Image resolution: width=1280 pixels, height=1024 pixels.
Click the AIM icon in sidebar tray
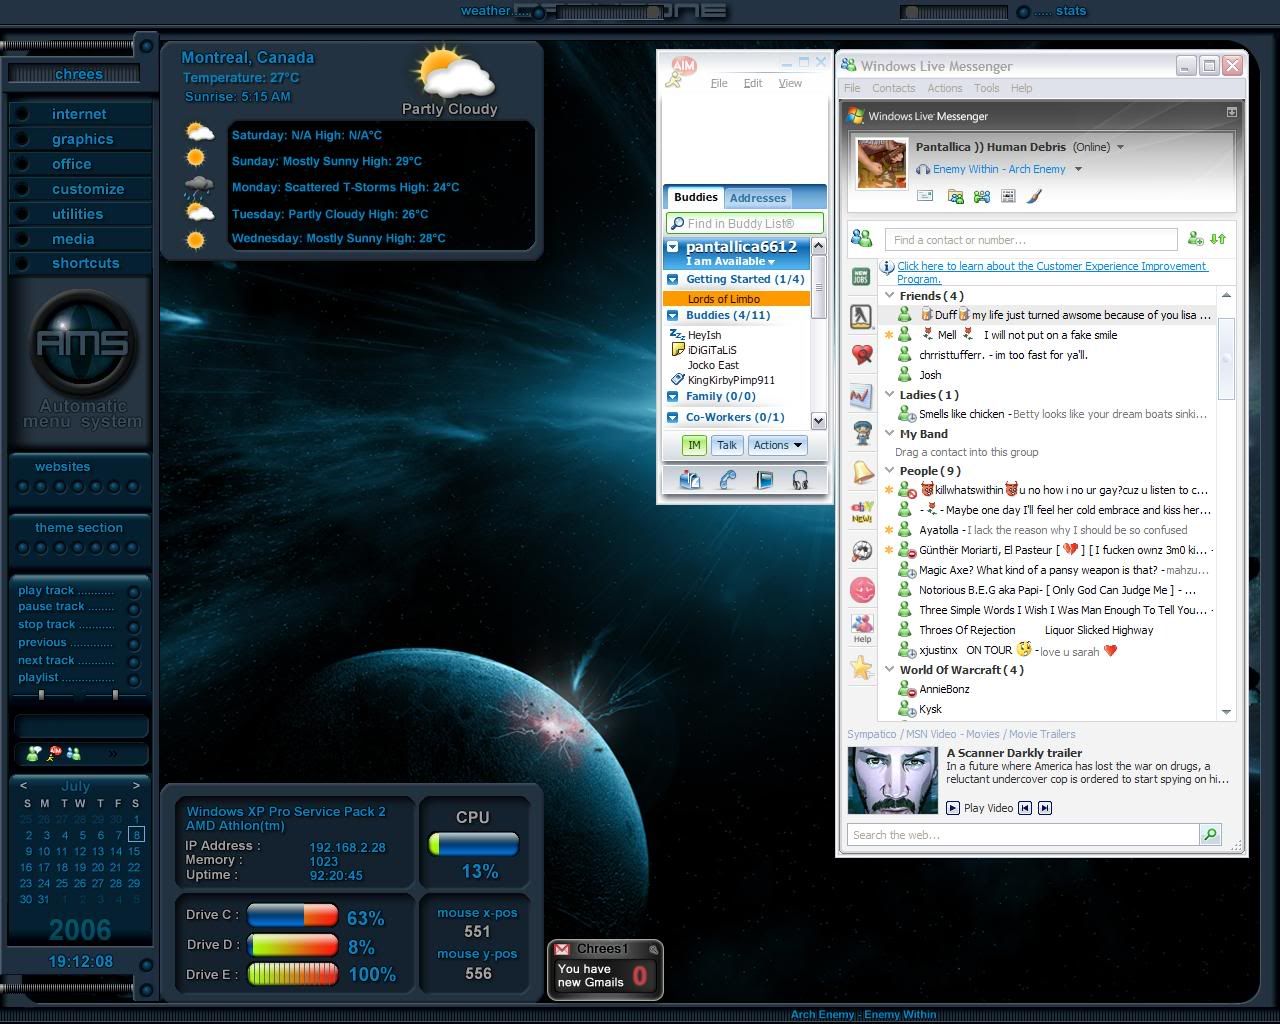click(x=55, y=753)
